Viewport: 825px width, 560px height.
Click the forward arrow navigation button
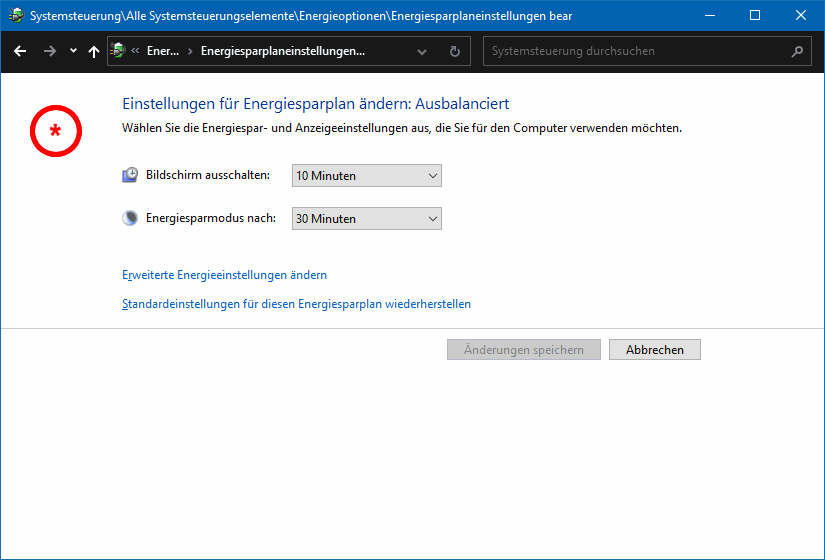[49, 51]
